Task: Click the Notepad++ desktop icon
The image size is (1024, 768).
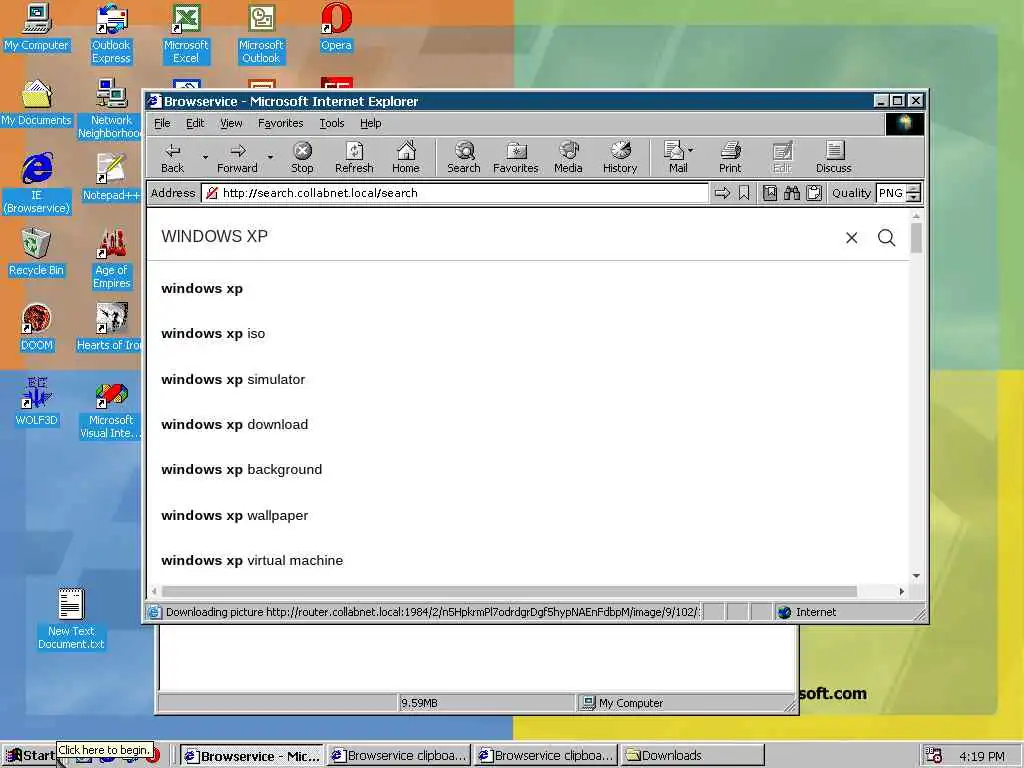Action: (111, 177)
